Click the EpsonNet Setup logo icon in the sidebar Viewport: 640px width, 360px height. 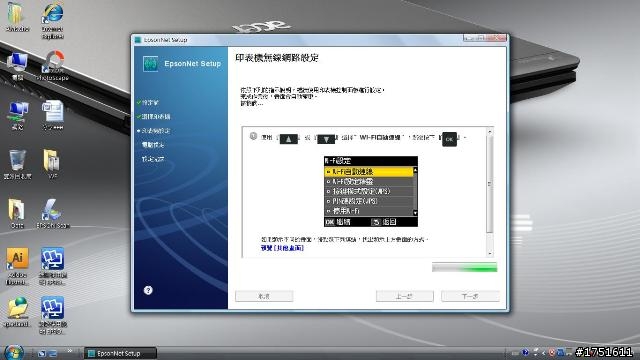point(151,64)
